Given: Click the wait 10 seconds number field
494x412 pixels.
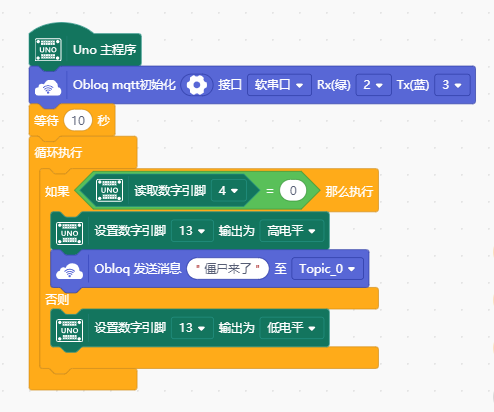Looking at the screenshot, I should point(78,120).
